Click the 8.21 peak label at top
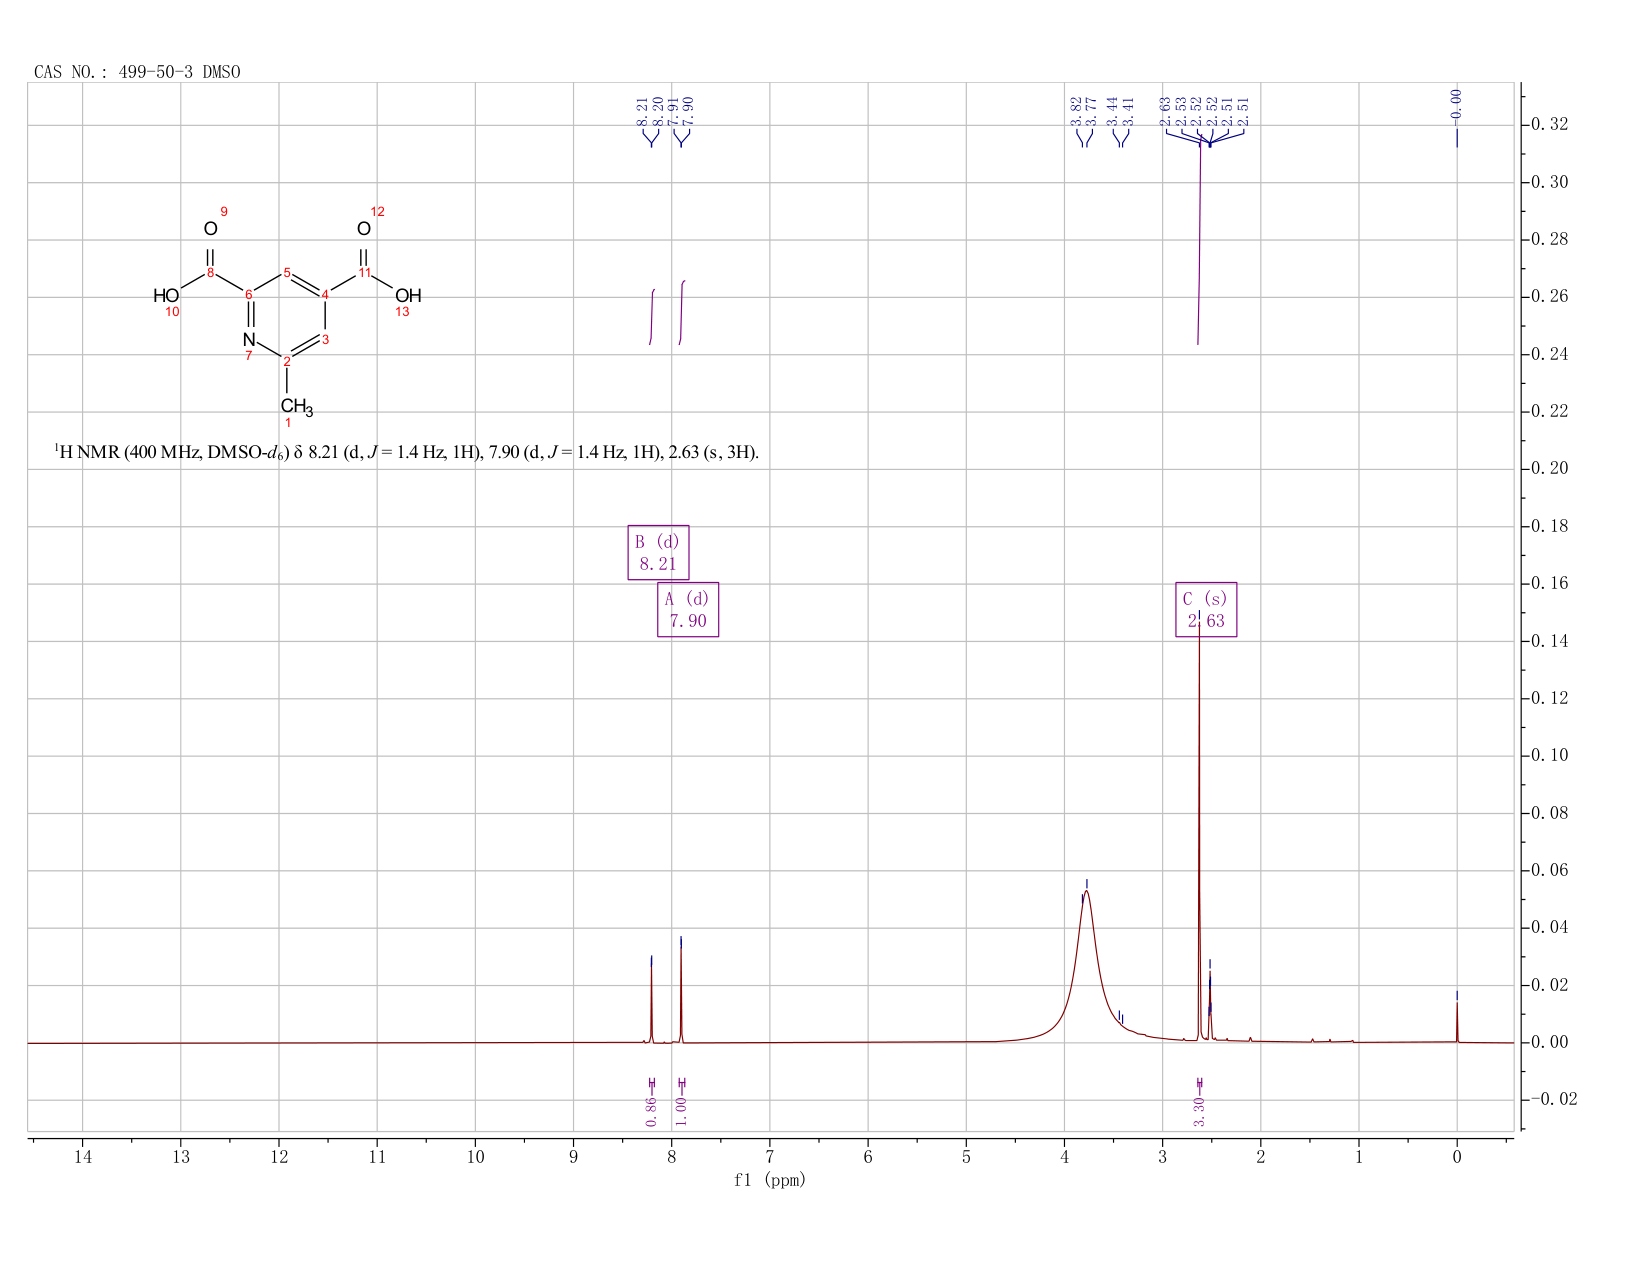The image size is (1650, 1275). click(642, 112)
